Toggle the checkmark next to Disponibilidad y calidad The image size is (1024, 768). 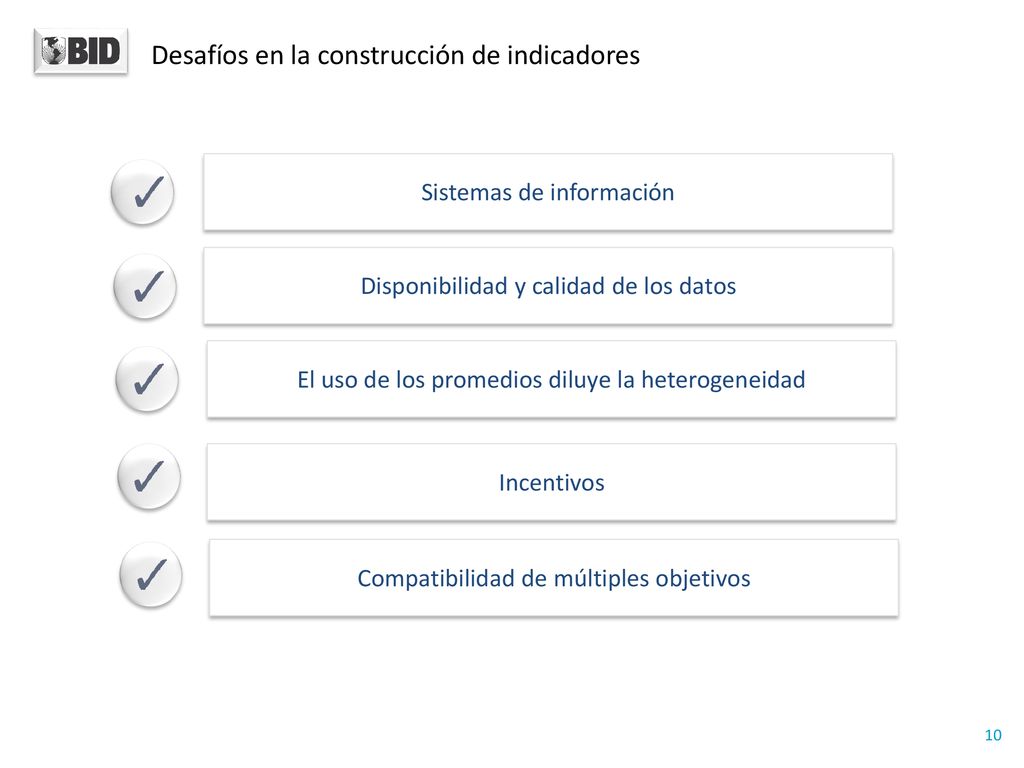(x=145, y=287)
